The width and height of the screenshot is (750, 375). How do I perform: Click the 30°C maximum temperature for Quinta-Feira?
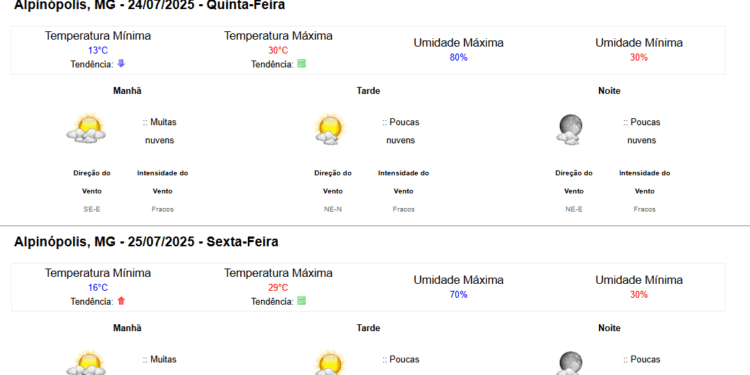(278, 50)
